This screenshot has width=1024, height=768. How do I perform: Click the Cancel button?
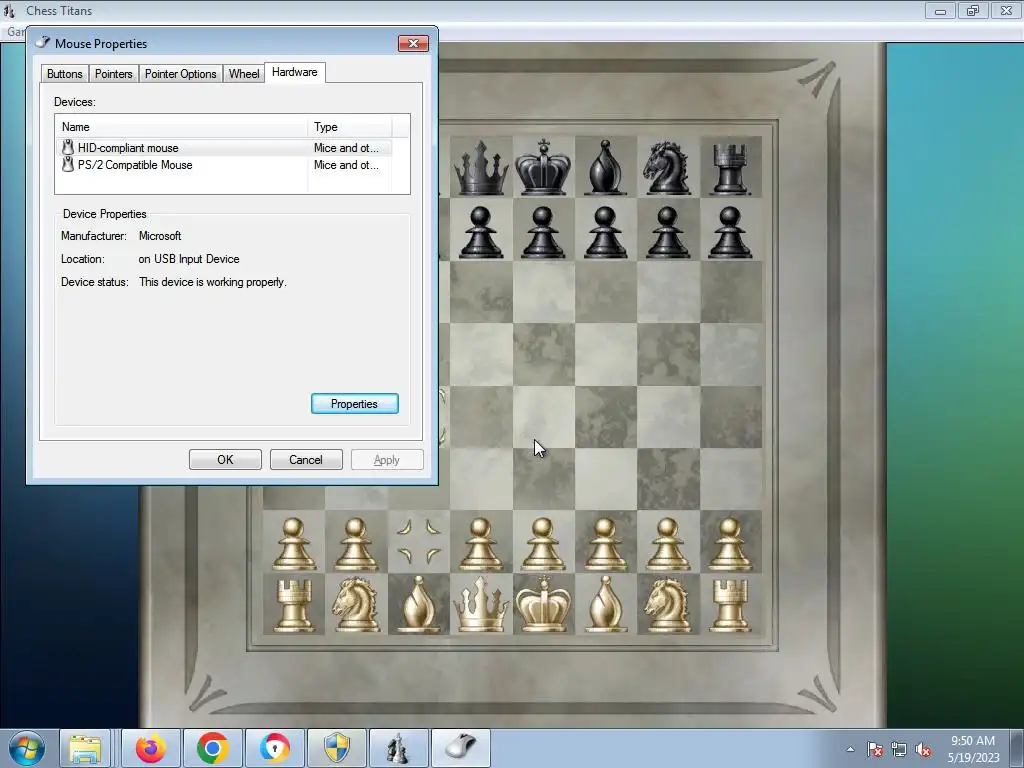(306, 460)
